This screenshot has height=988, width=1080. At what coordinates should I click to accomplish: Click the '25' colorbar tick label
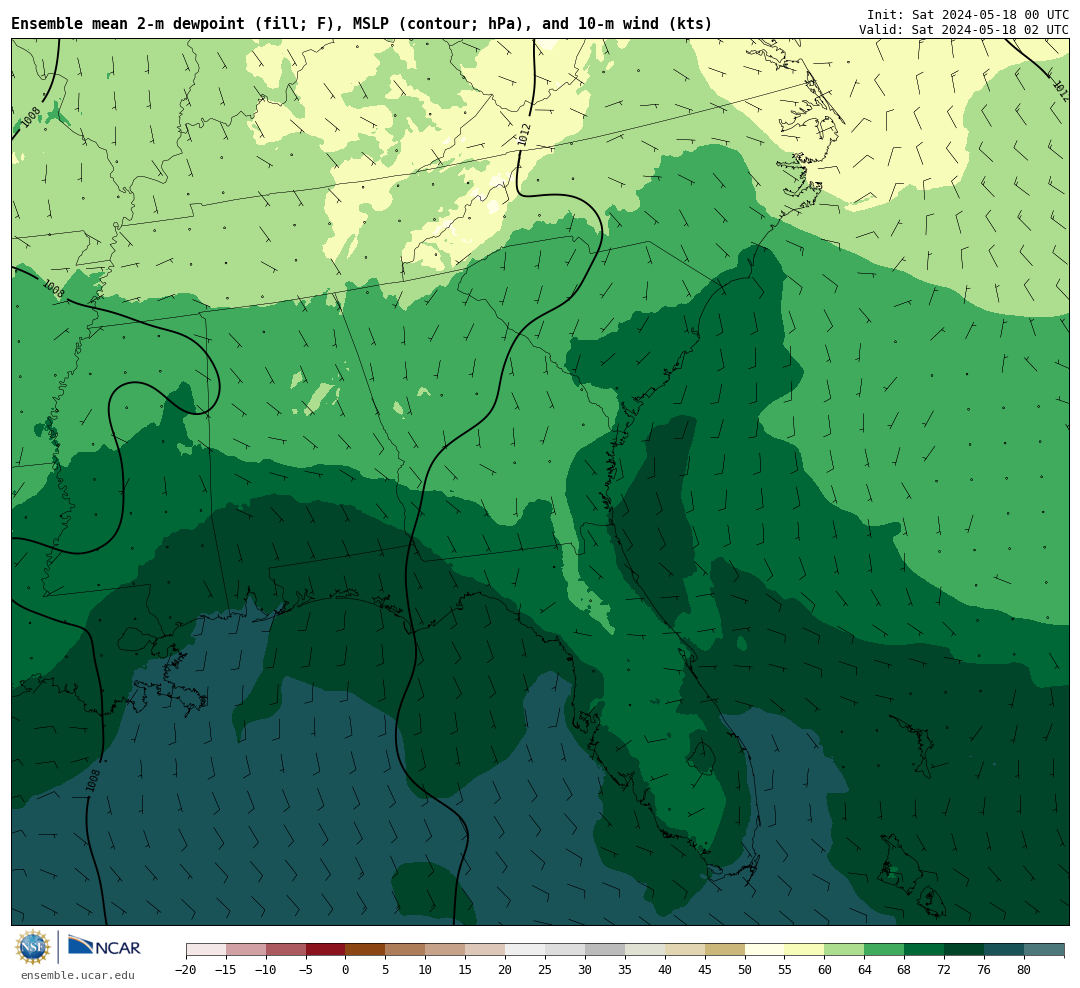click(x=545, y=970)
